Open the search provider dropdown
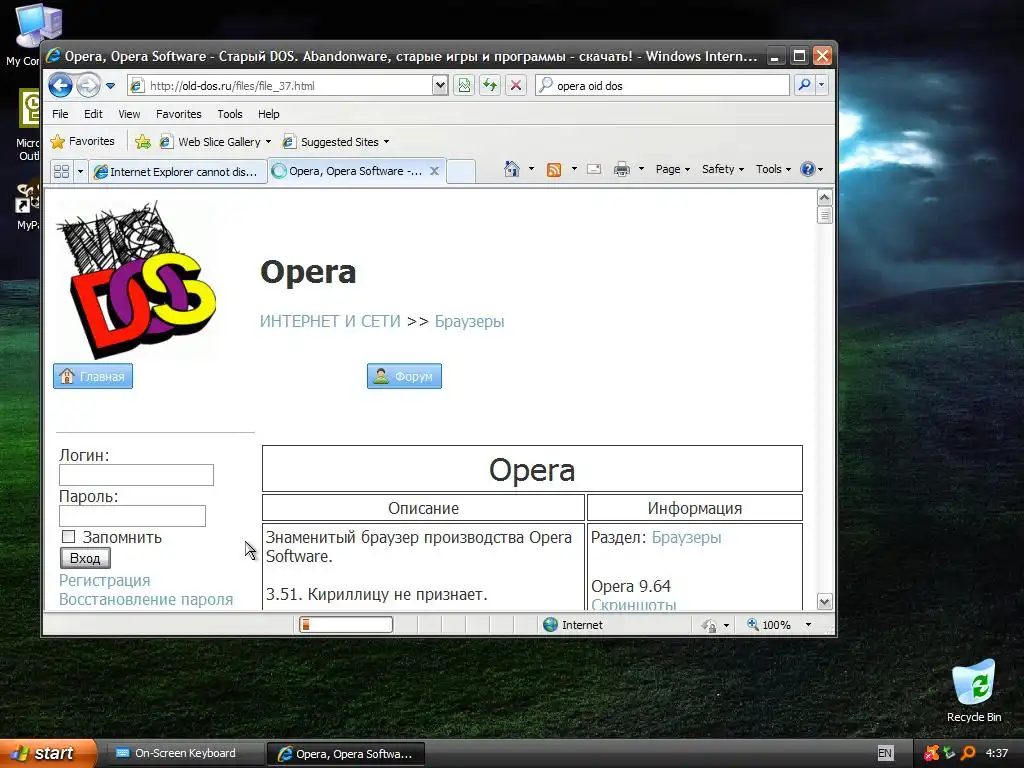 [822, 85]
